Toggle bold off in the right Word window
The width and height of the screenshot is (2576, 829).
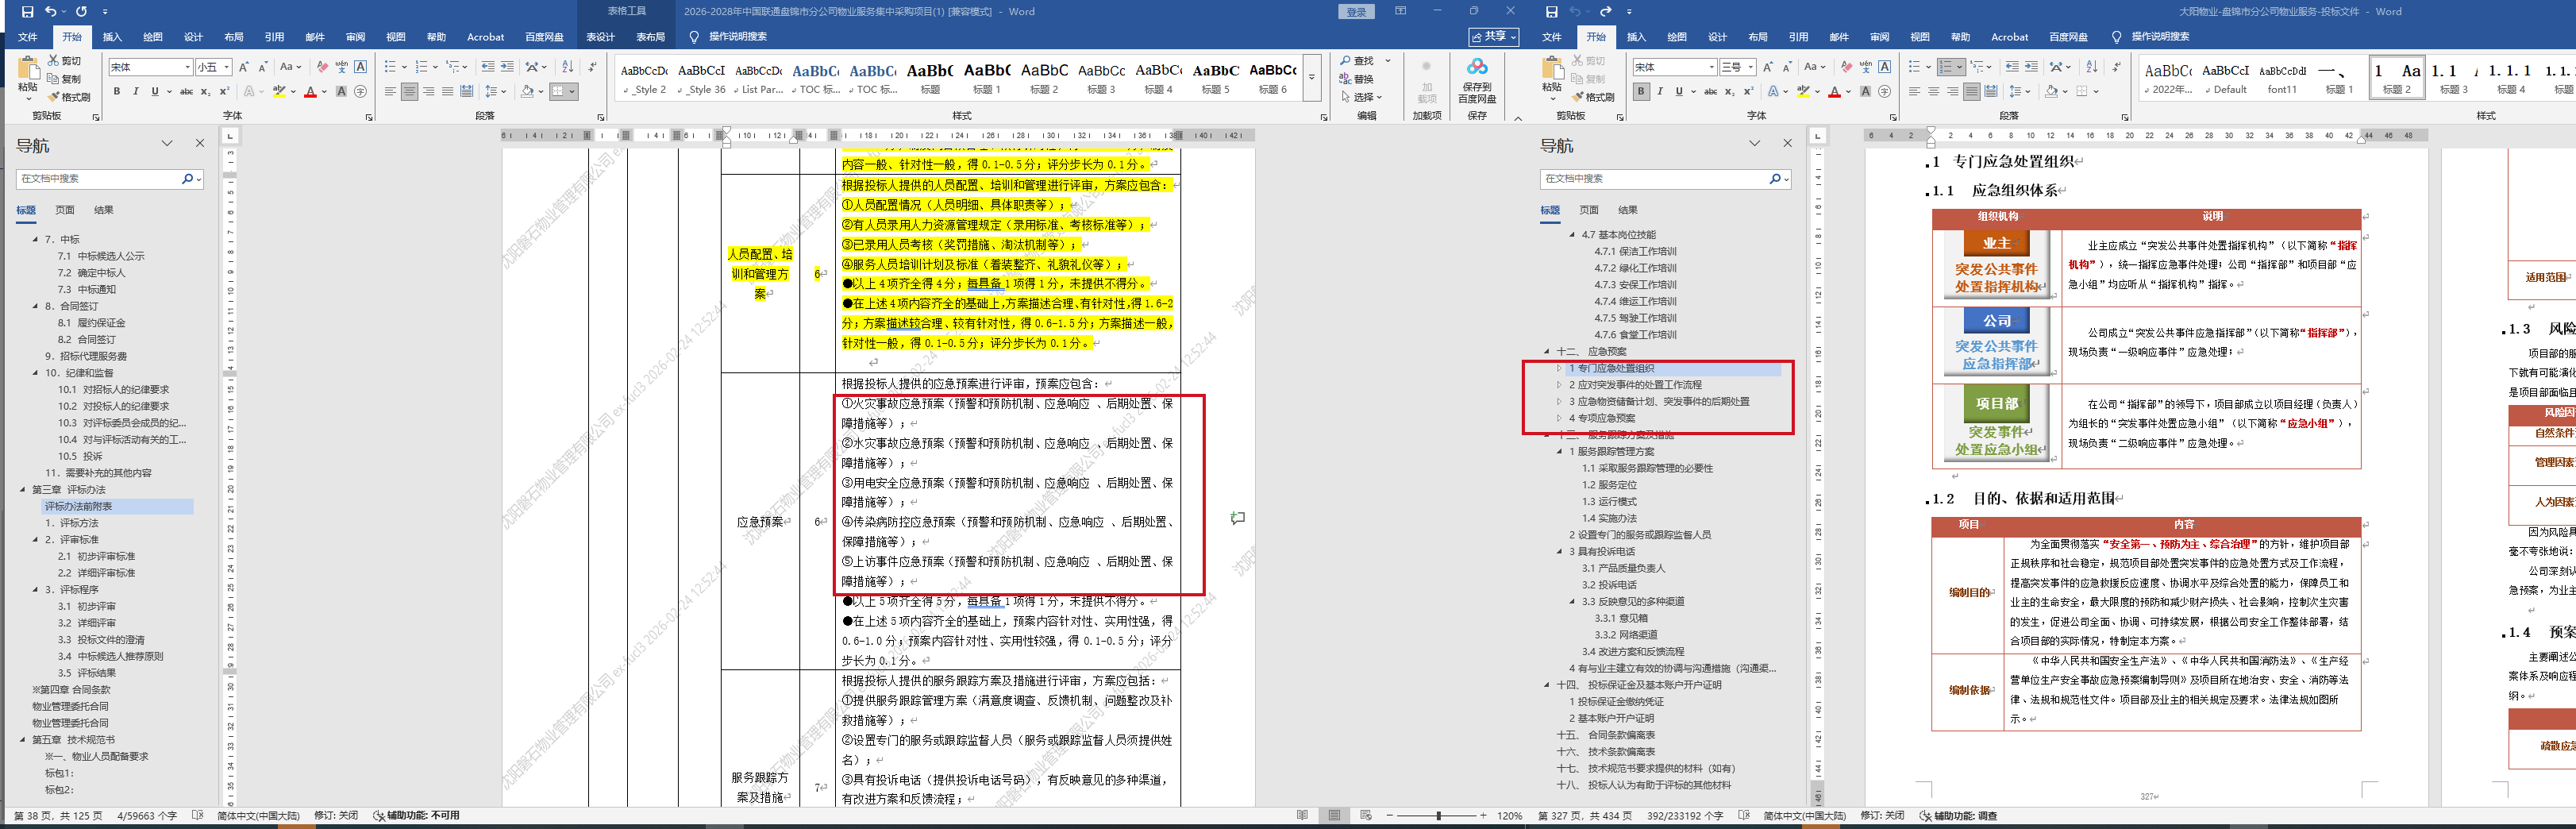(x=1641, y=91)
